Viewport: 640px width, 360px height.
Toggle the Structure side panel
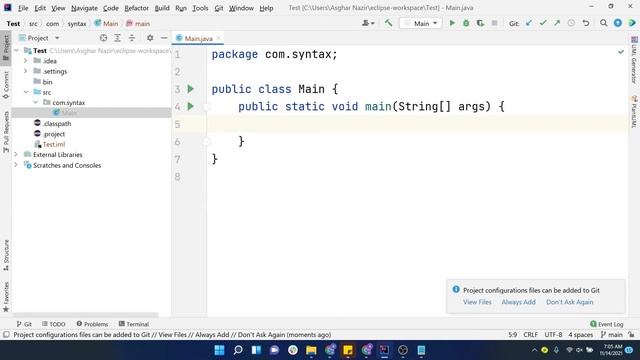(6, 255)
